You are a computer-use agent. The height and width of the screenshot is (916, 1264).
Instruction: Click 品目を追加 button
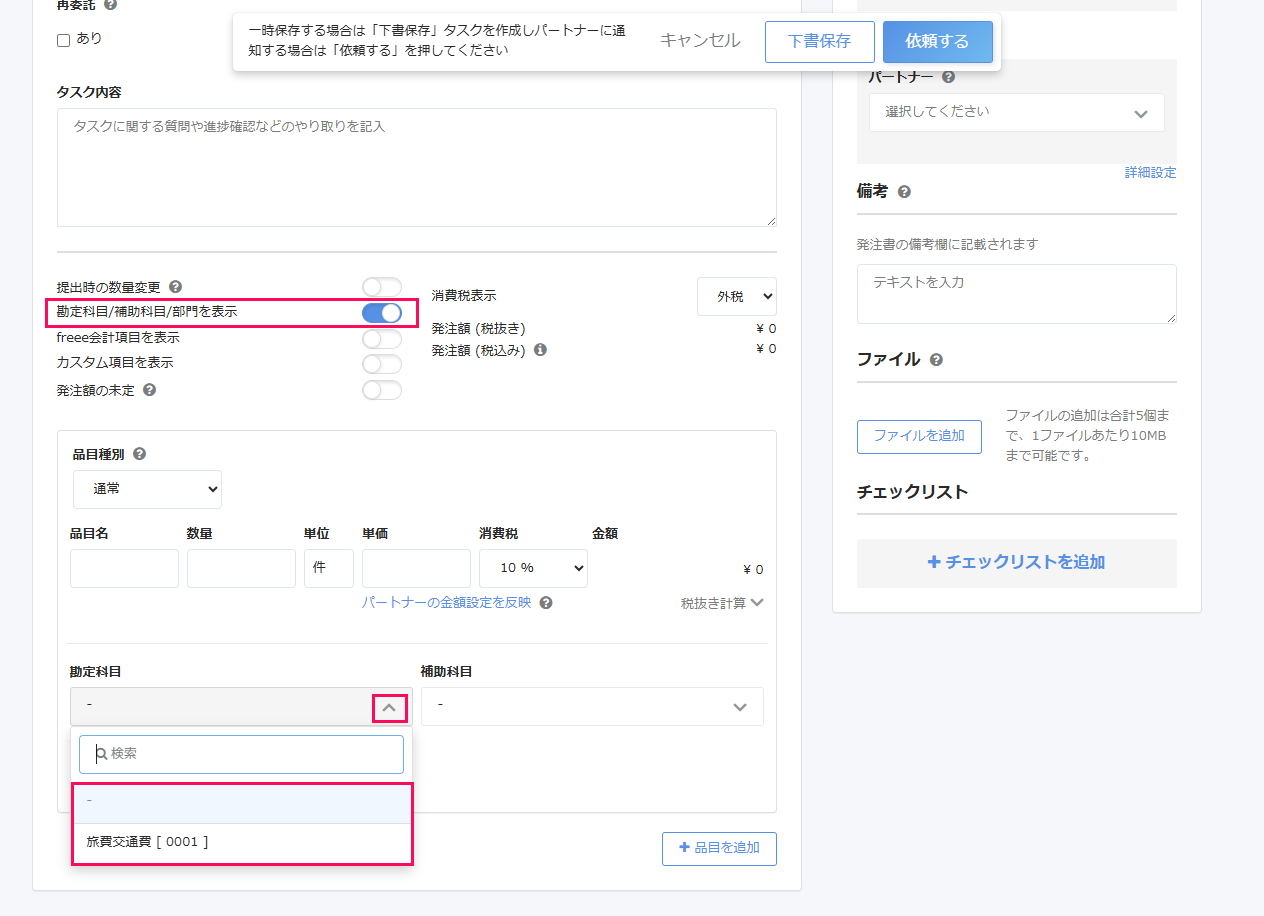pyautogui.click(x=719, y=848)
